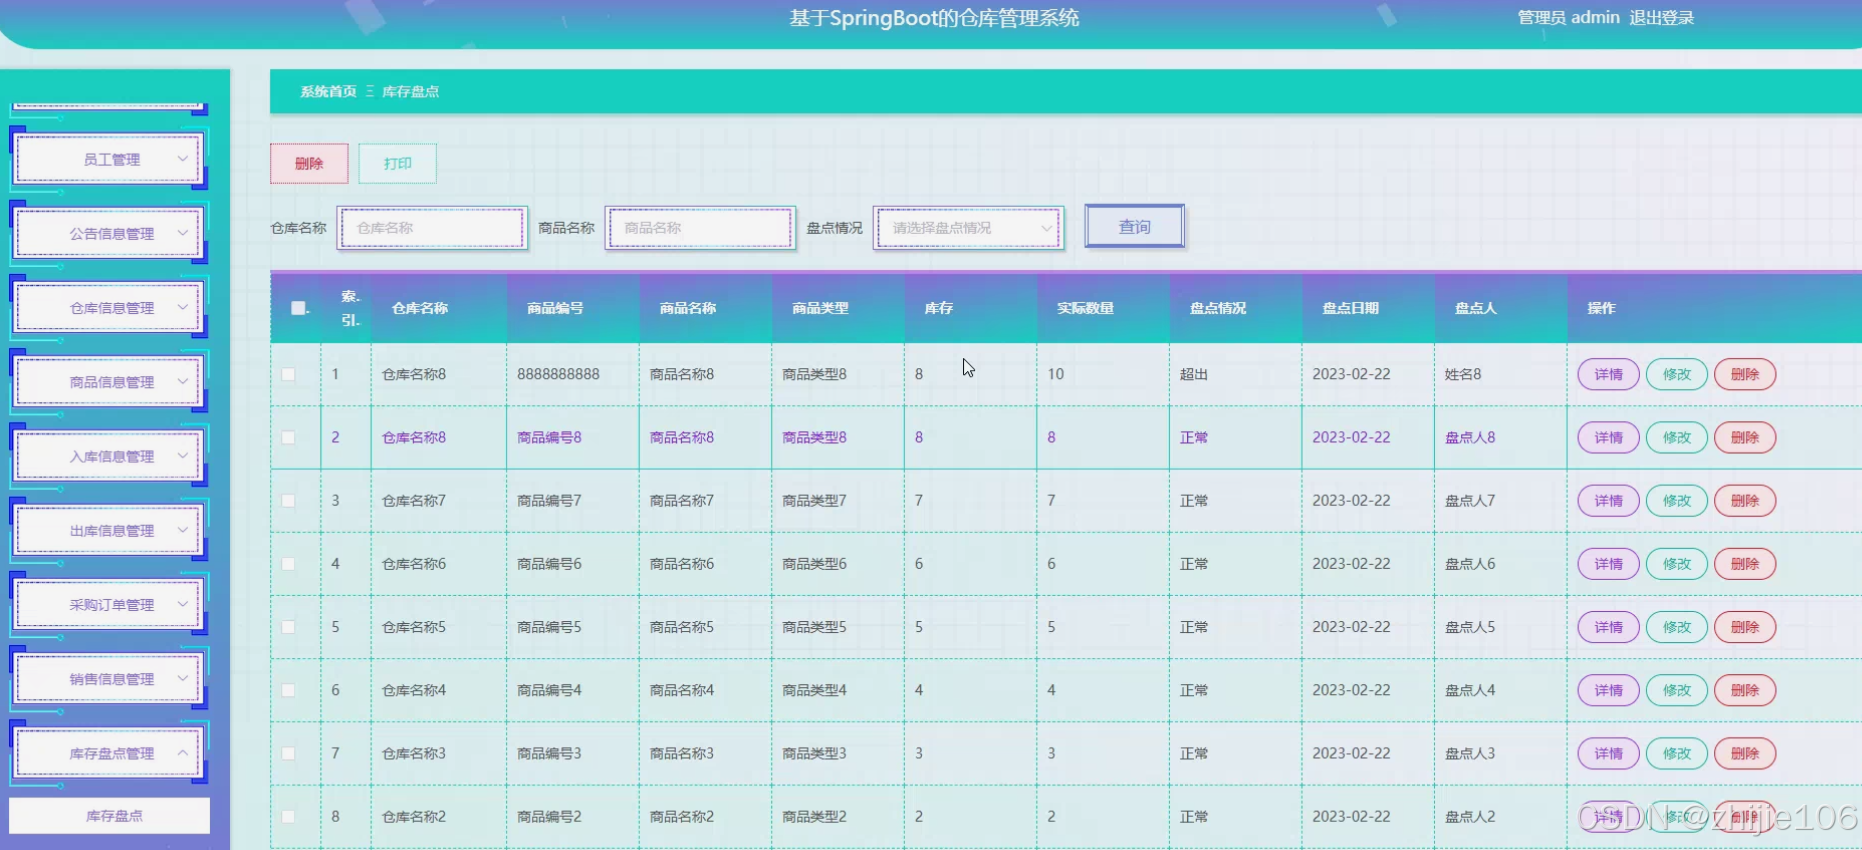1862x850 pixels.
Task: Click 修改 for the 盘点人8 row
Action: coord(1676,437)
